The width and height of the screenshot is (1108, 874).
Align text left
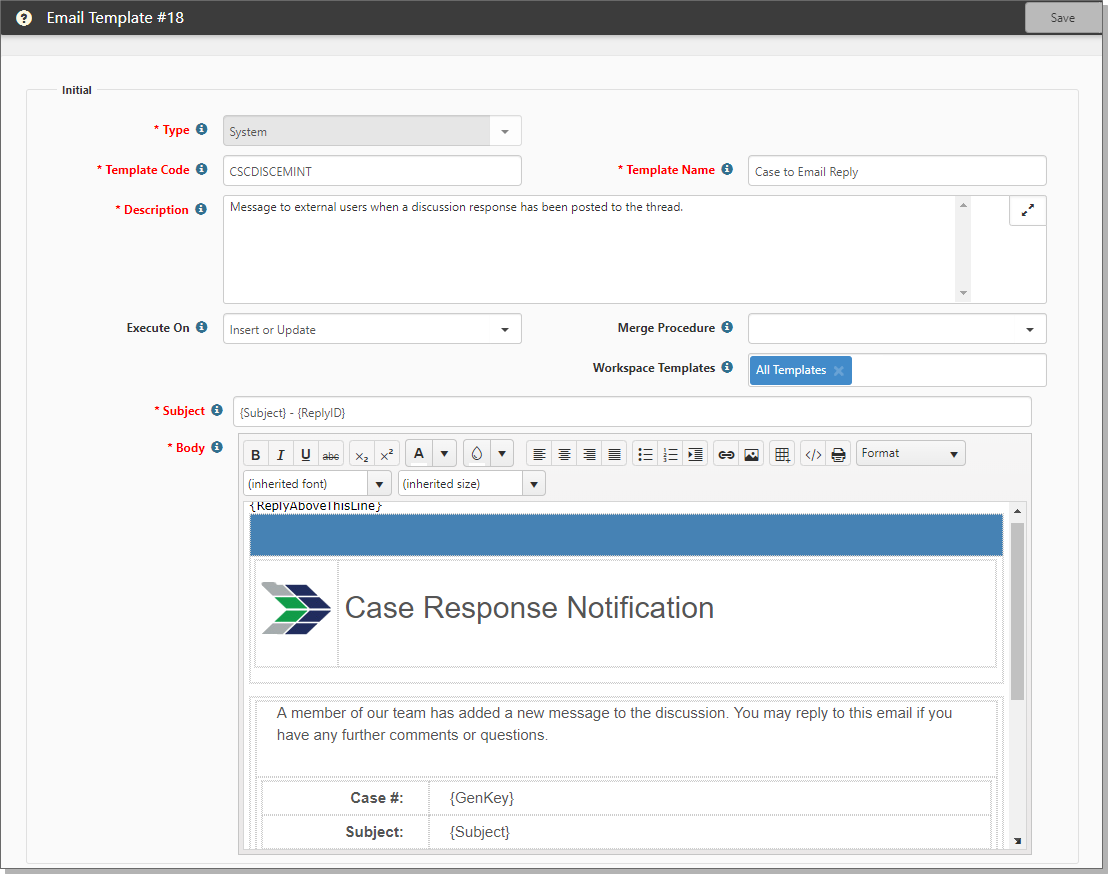(x=539, y=454)
